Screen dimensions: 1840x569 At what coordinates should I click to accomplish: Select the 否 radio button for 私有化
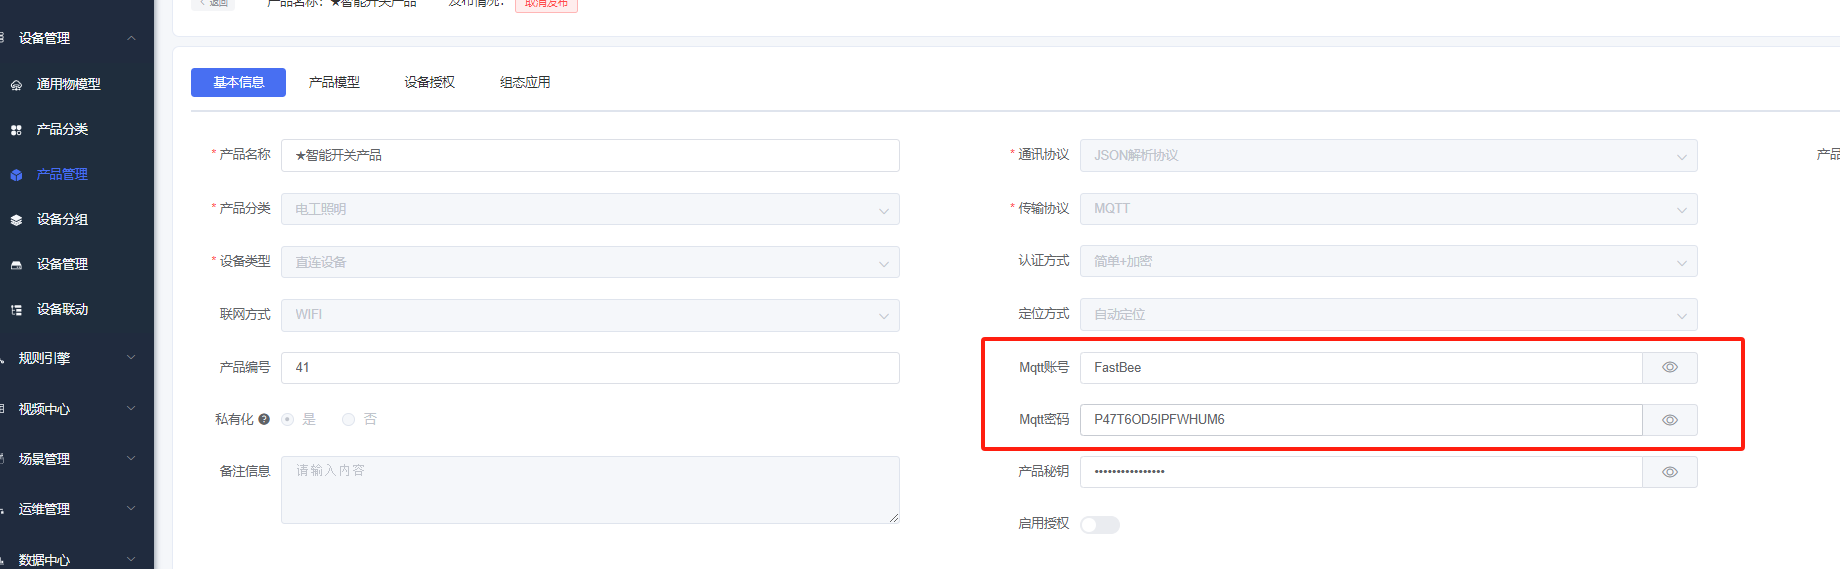click(349, 419)
